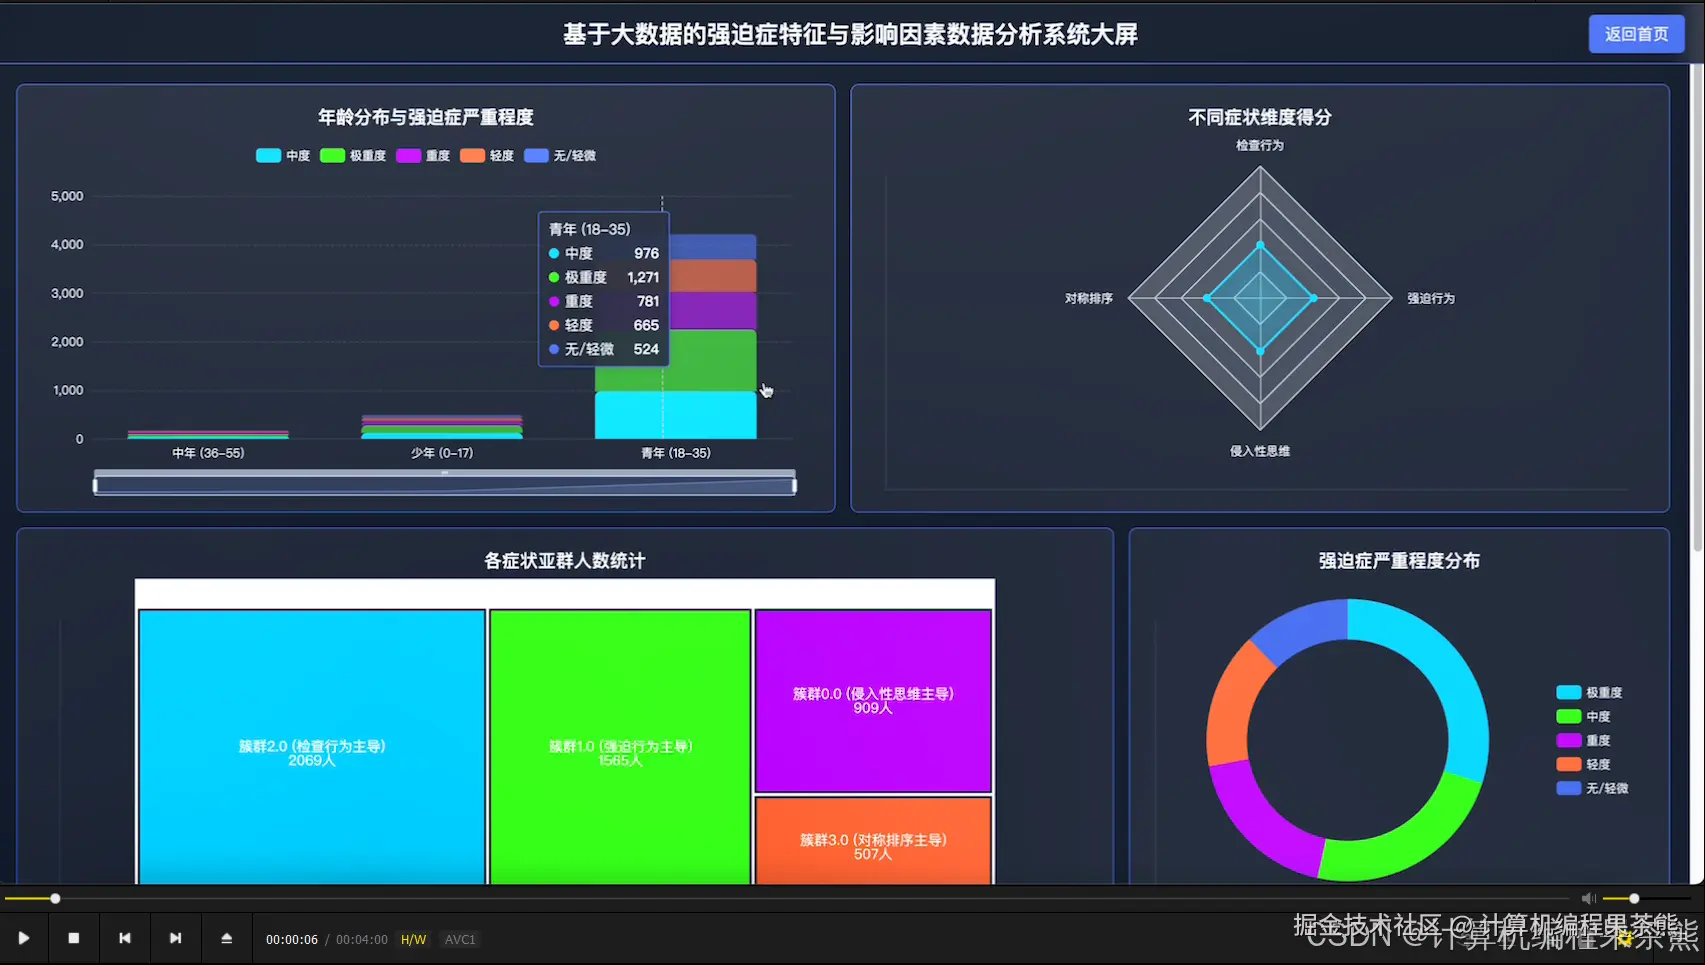Mute audio using the speaker icon
This screenshot has width=1705, height=965.
tap(1589, 898)
